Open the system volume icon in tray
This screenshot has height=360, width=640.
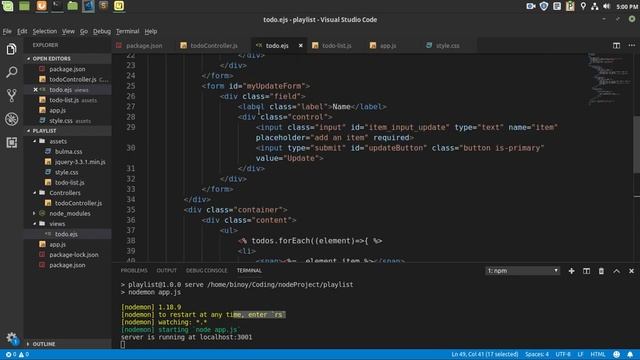pyautogui.click(x=607, y=6)
